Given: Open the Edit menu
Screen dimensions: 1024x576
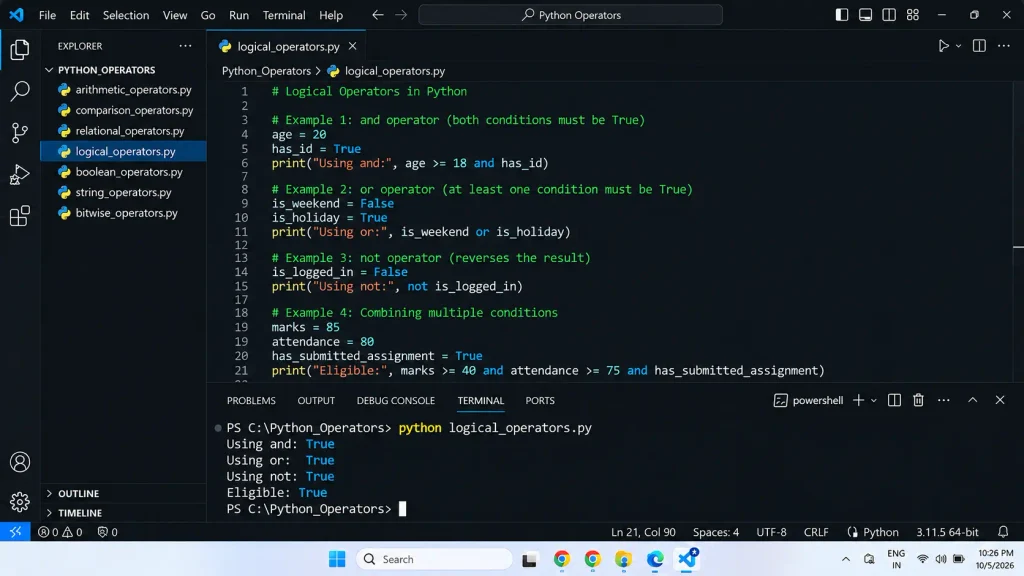Looking at the screenshot, I should pyautogui.click(x=79, y=15).
